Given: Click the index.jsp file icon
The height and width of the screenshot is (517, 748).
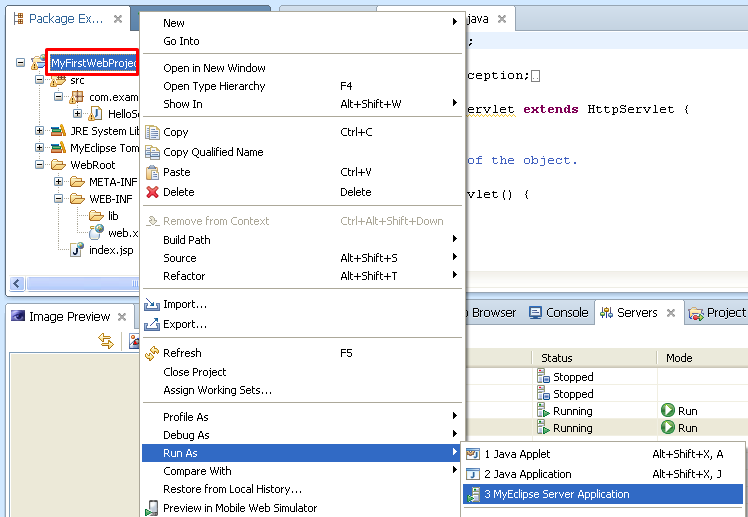Looking at the screenshot, I should pyautogui.click(x=77, y=250).
